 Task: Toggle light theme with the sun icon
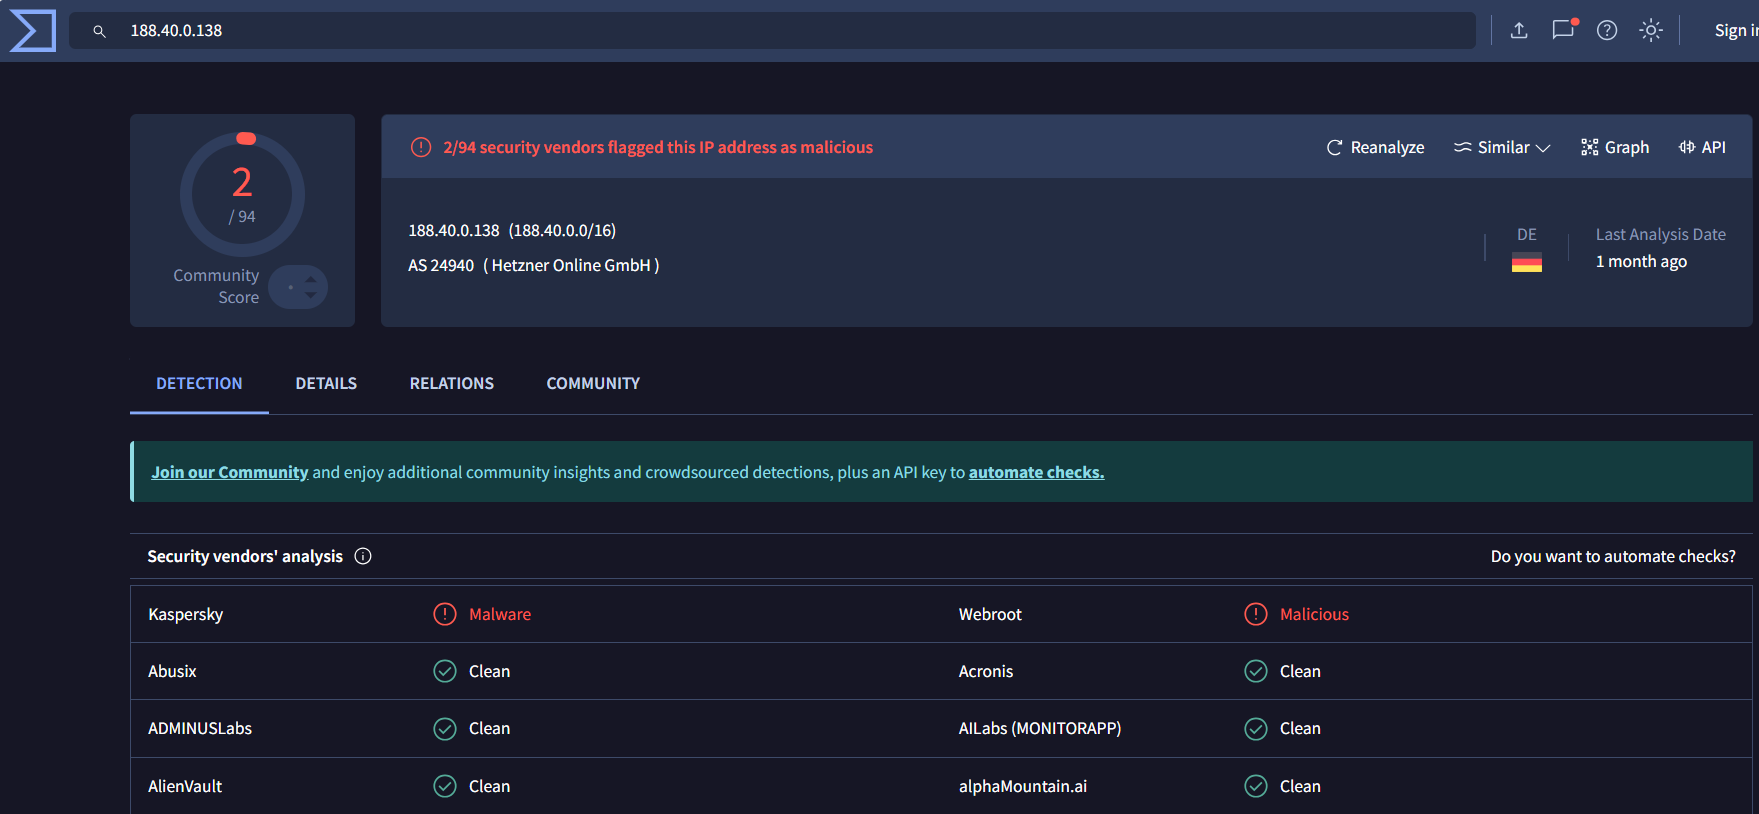(1651, 31)
